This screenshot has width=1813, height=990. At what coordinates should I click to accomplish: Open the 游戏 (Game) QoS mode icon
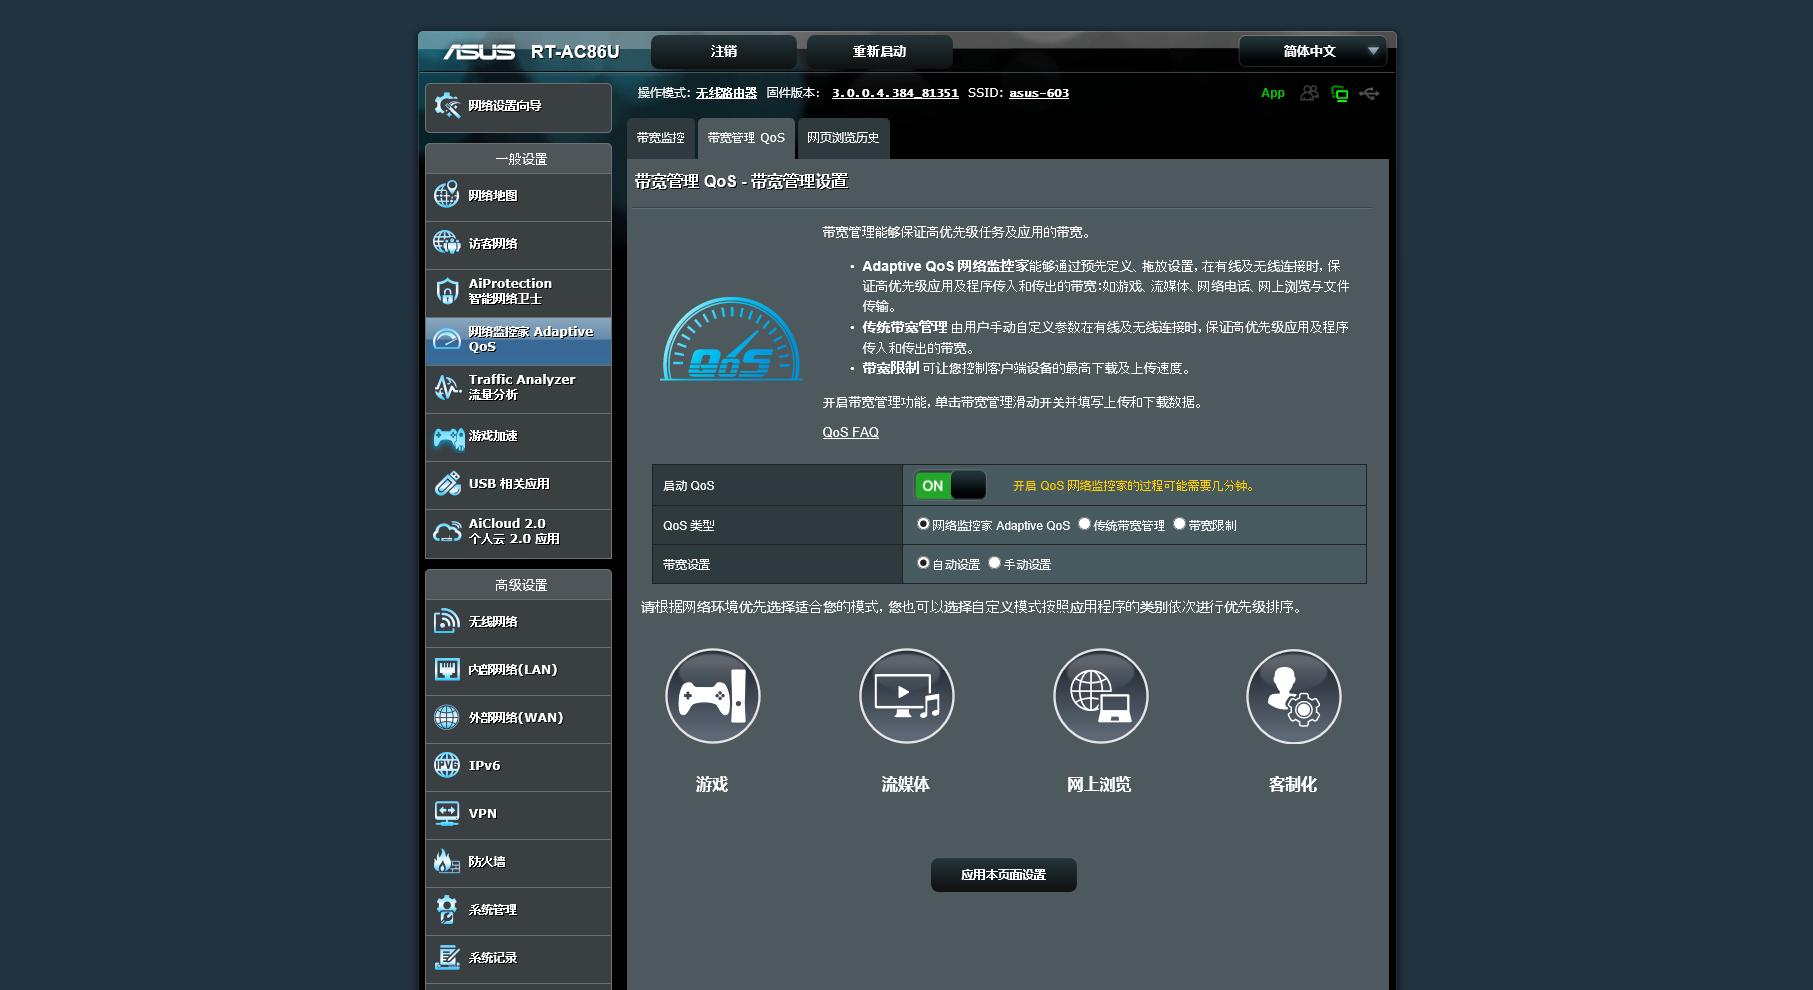712,696
